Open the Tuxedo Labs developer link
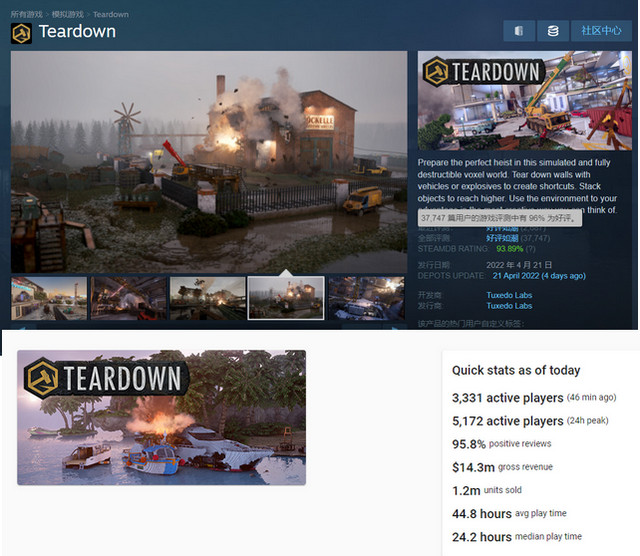Image resolution: width=640 pixels, height=556 pixels. pyautogui.click(x=509, y=295)
